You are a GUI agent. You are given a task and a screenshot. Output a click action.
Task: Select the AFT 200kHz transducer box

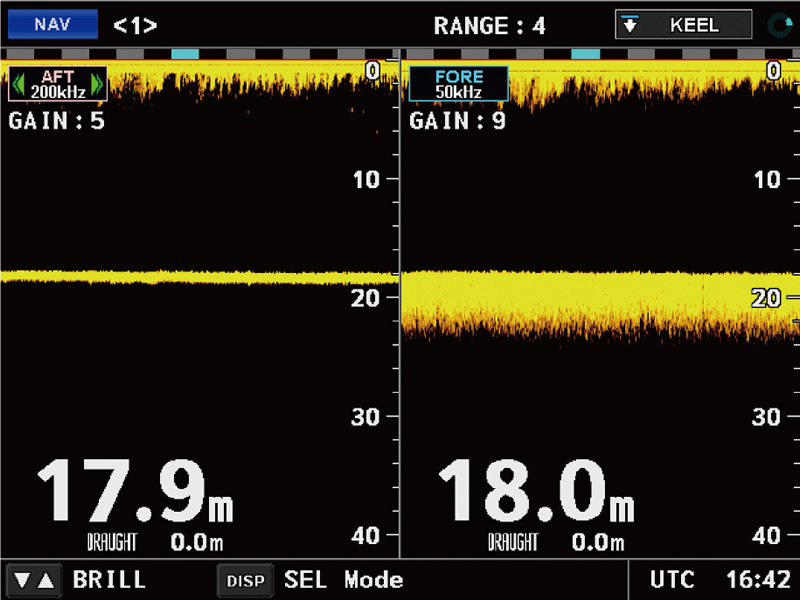(x=58, y=84)
